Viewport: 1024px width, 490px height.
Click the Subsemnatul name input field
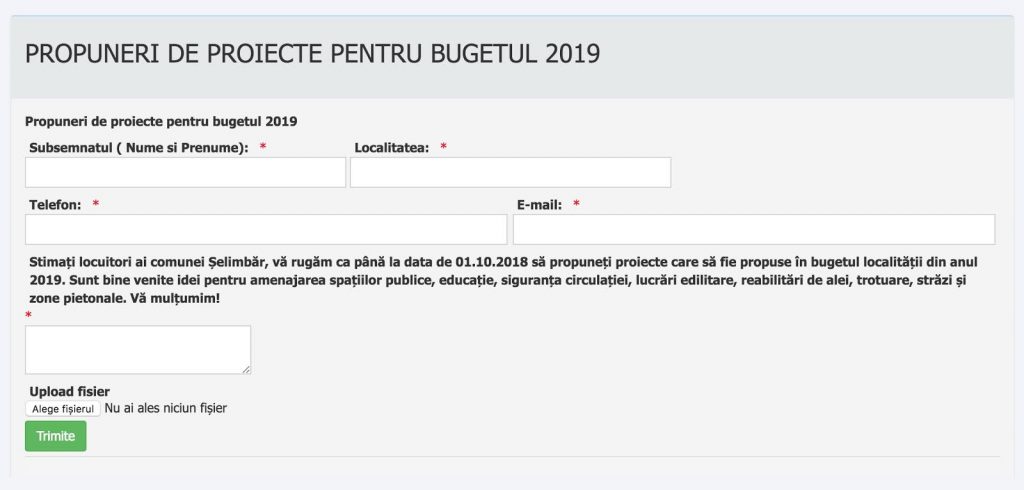(x=185, y=172)
